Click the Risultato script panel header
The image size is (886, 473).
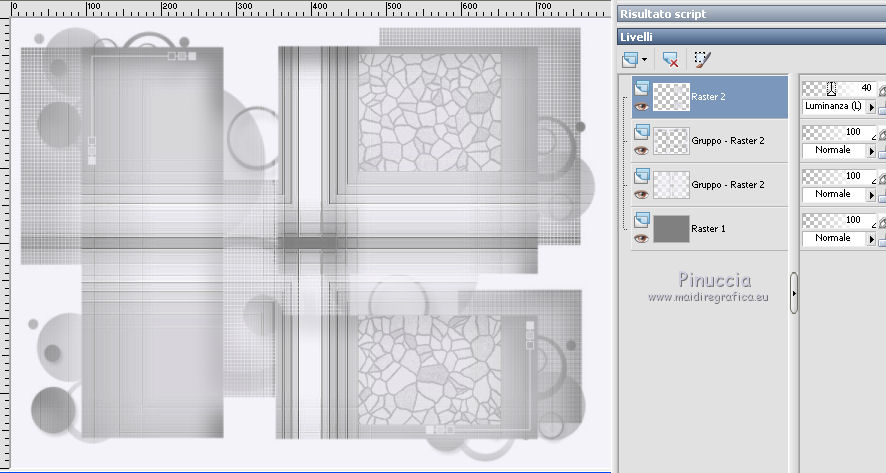tap(752, 14)
